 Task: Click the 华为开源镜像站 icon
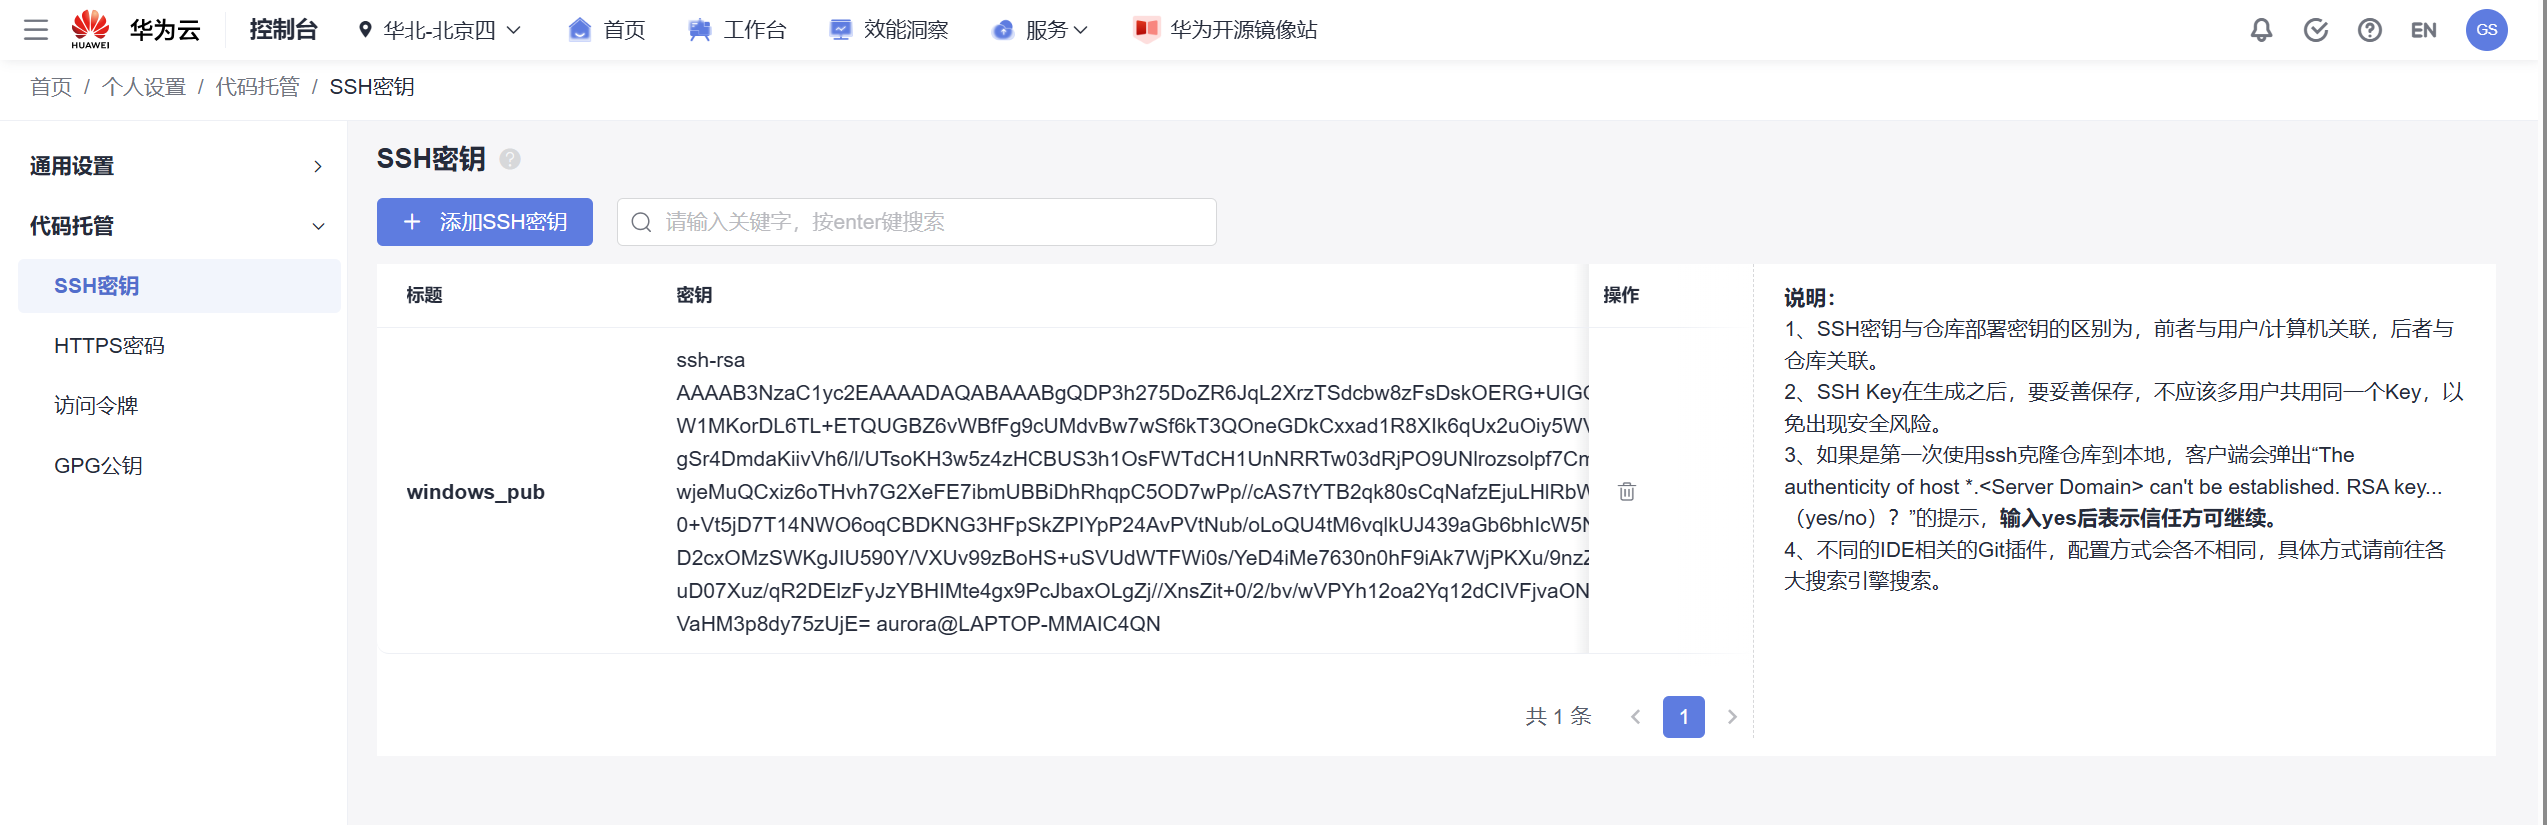[x=1146, y=29]
